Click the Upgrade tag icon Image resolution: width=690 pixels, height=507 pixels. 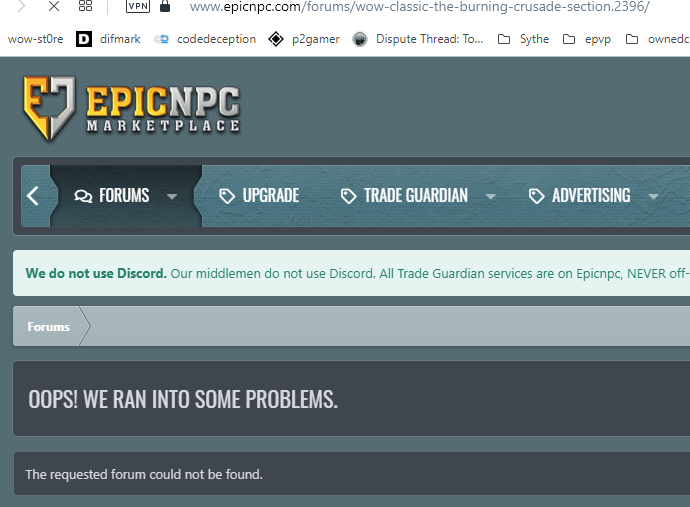coord(227,196)
